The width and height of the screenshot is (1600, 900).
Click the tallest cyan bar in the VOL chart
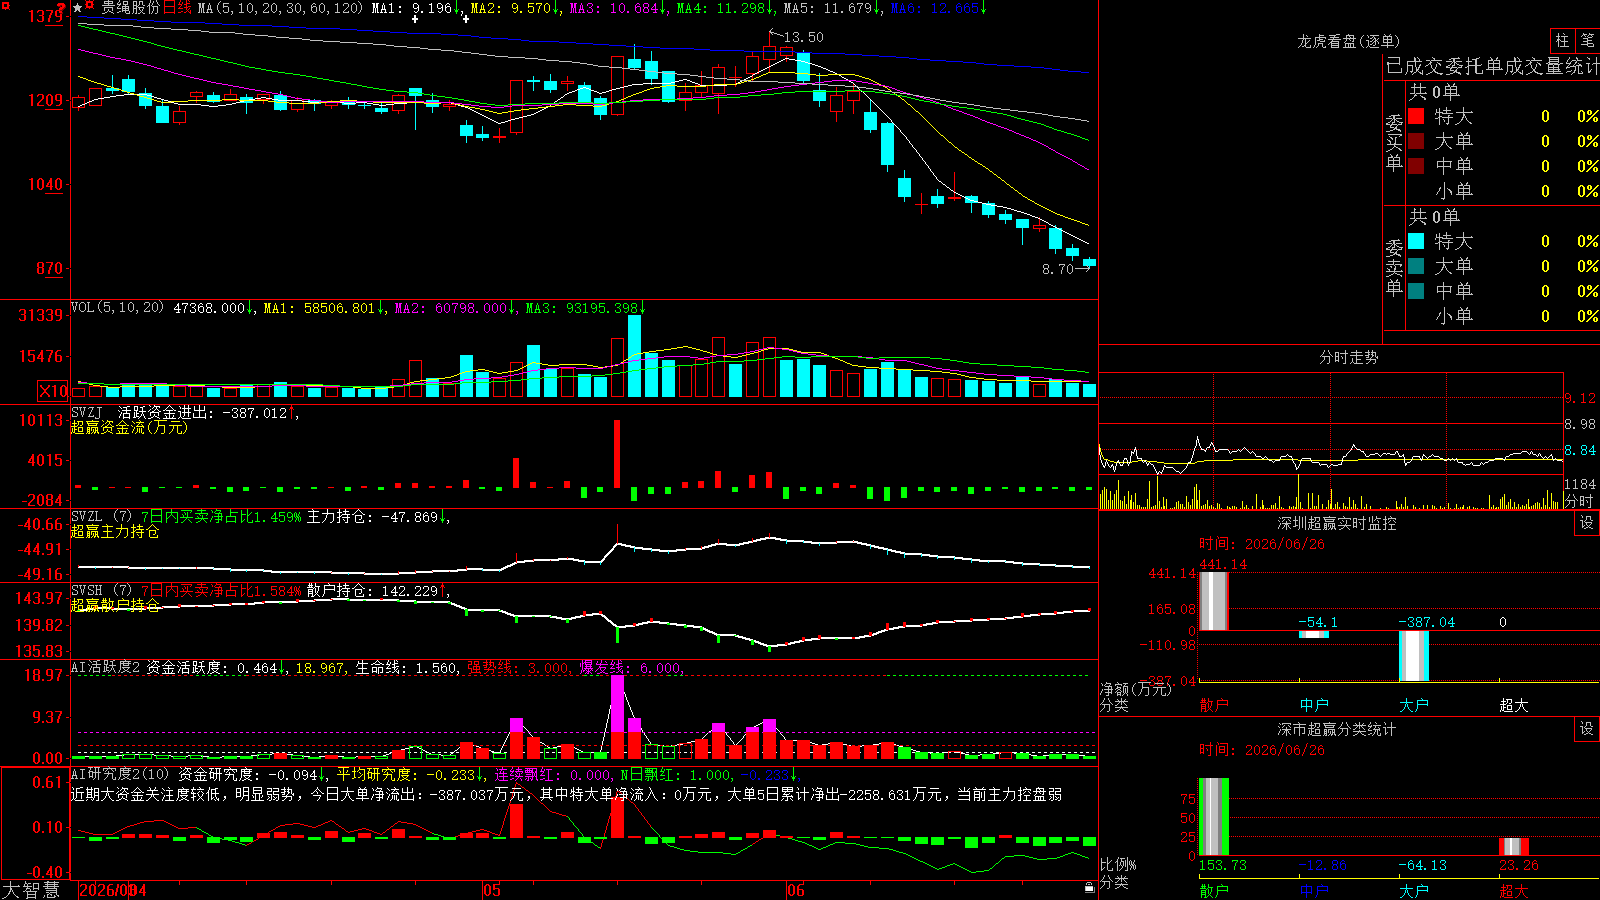634,356
